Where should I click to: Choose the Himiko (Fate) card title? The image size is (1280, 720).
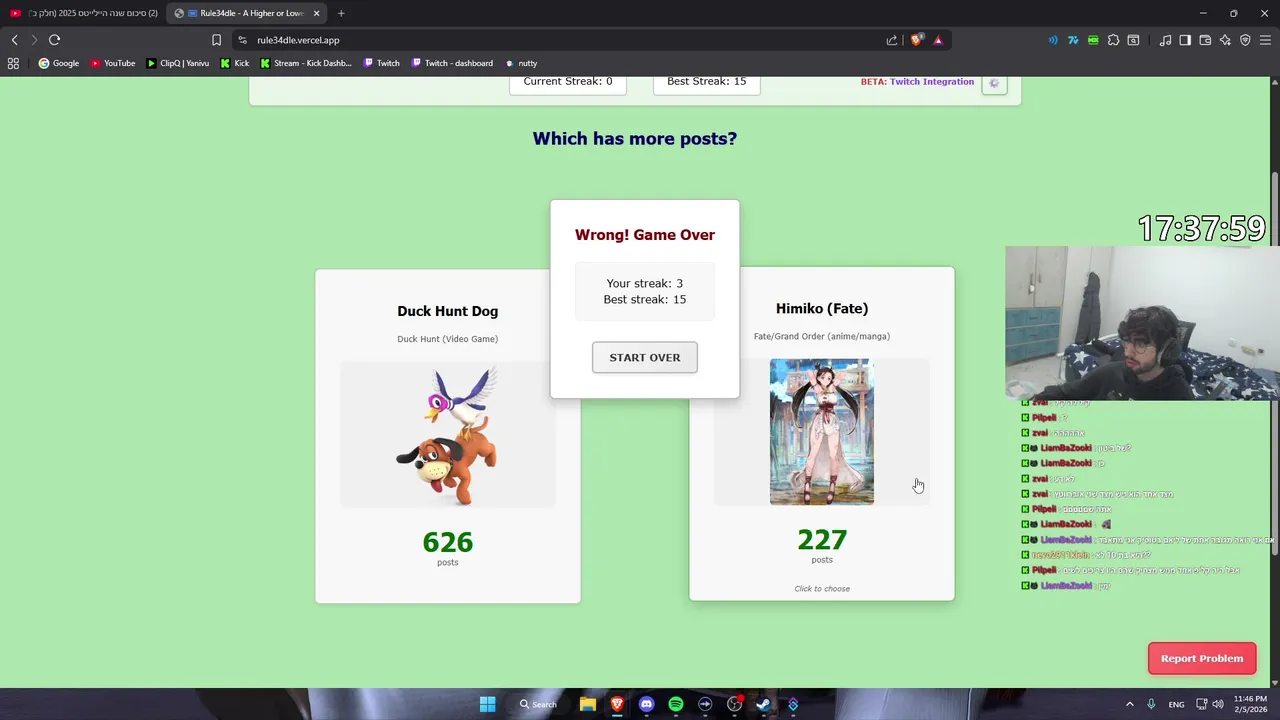coord(822,309)
